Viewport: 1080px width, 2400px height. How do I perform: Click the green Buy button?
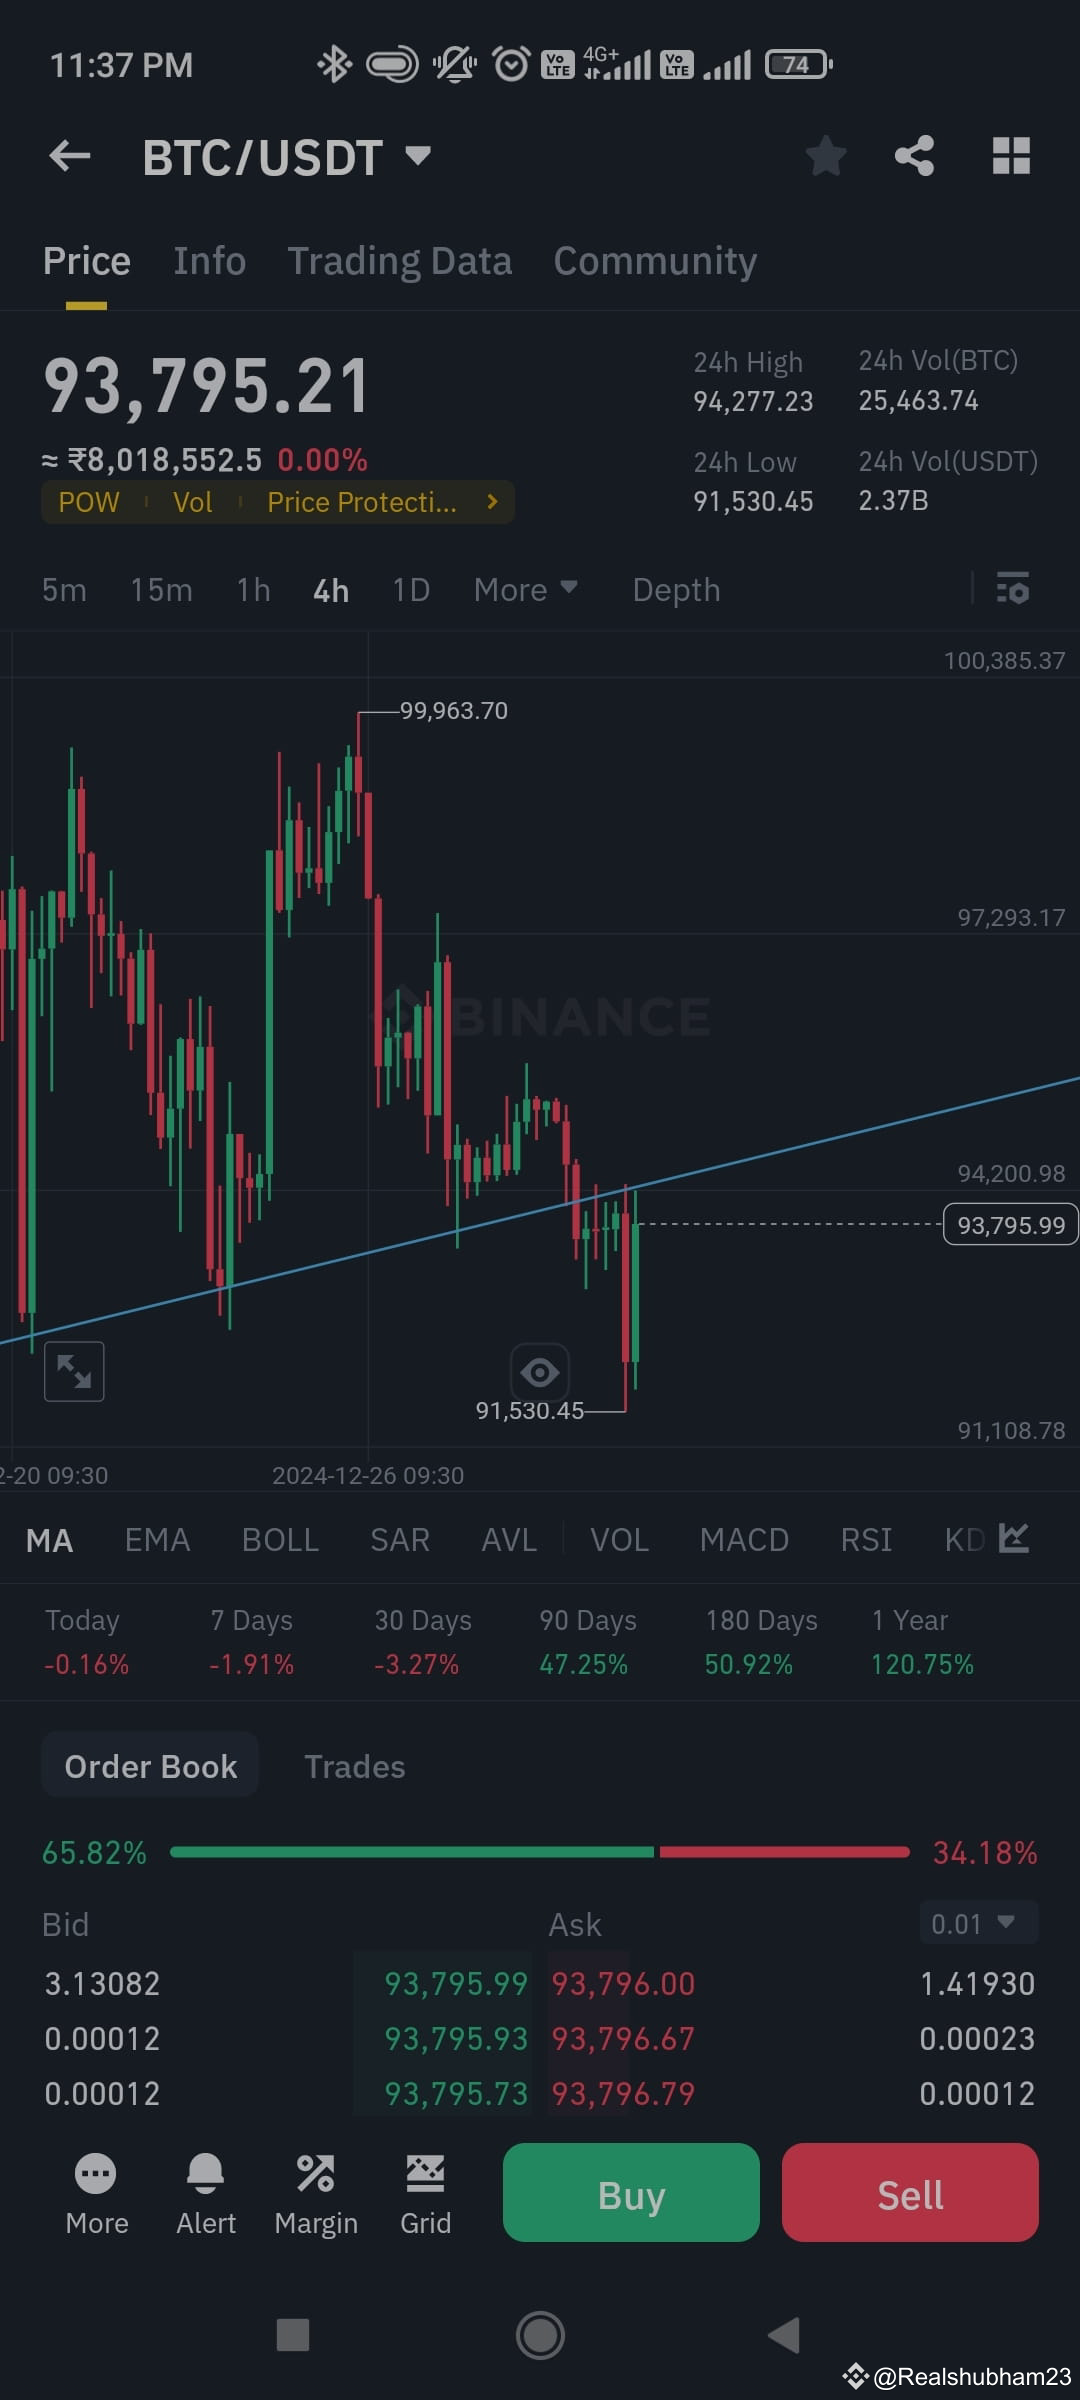click(x=631, y=2192)
